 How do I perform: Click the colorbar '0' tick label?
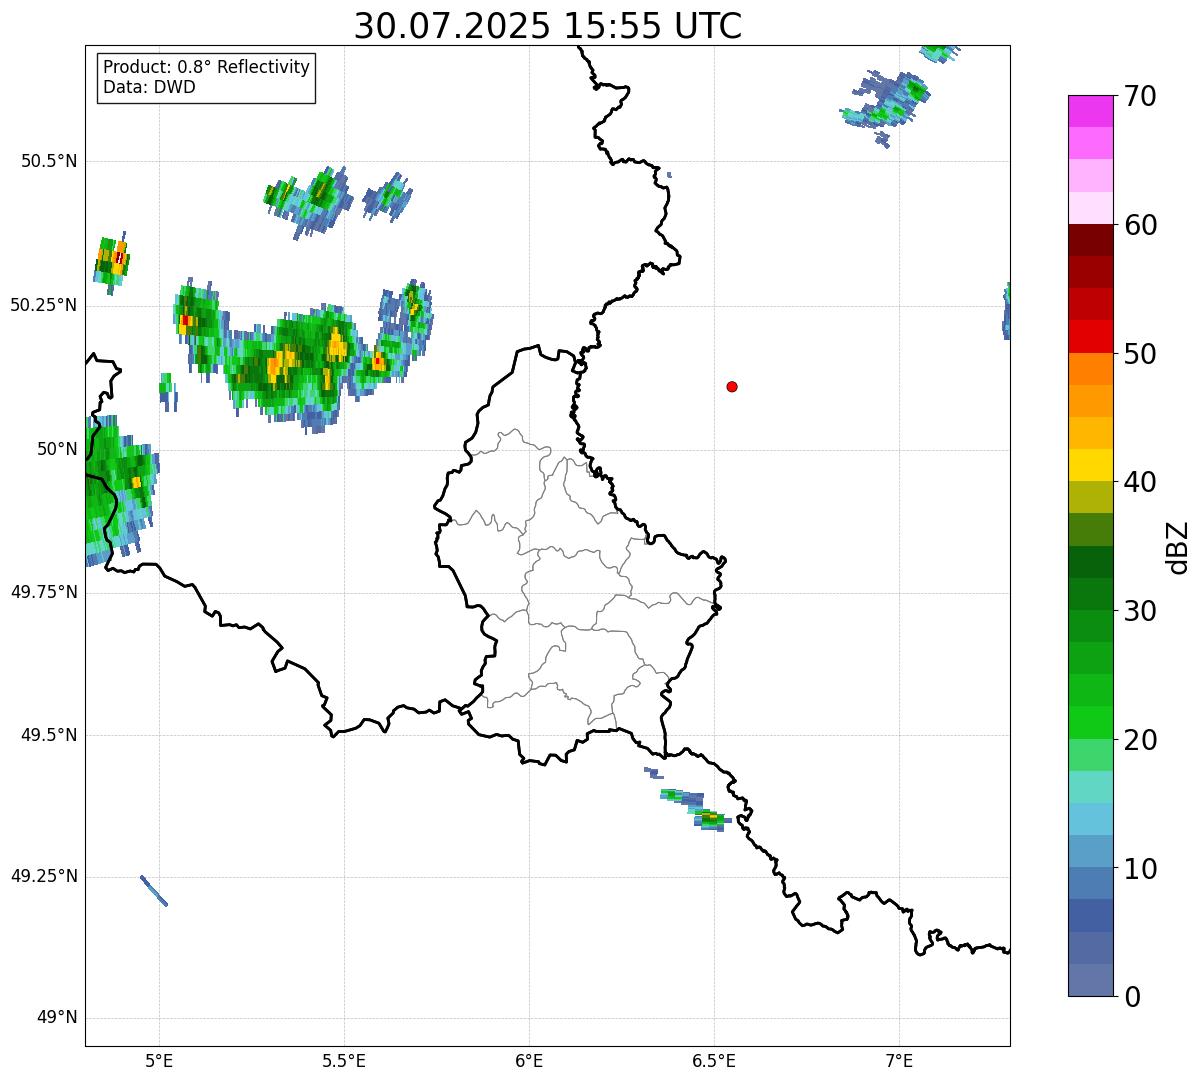coord(1132,997)
